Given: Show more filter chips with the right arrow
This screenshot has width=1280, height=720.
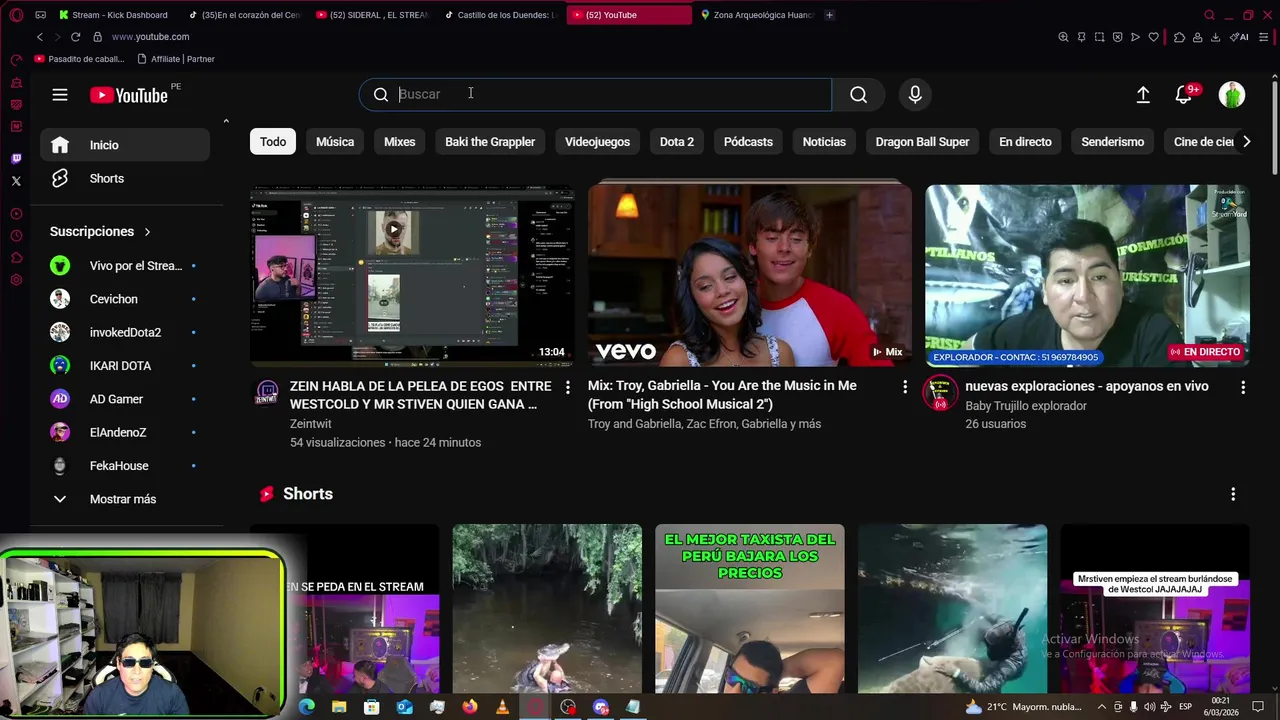Looking at the screenshot, I should (x=1246, y=142).
